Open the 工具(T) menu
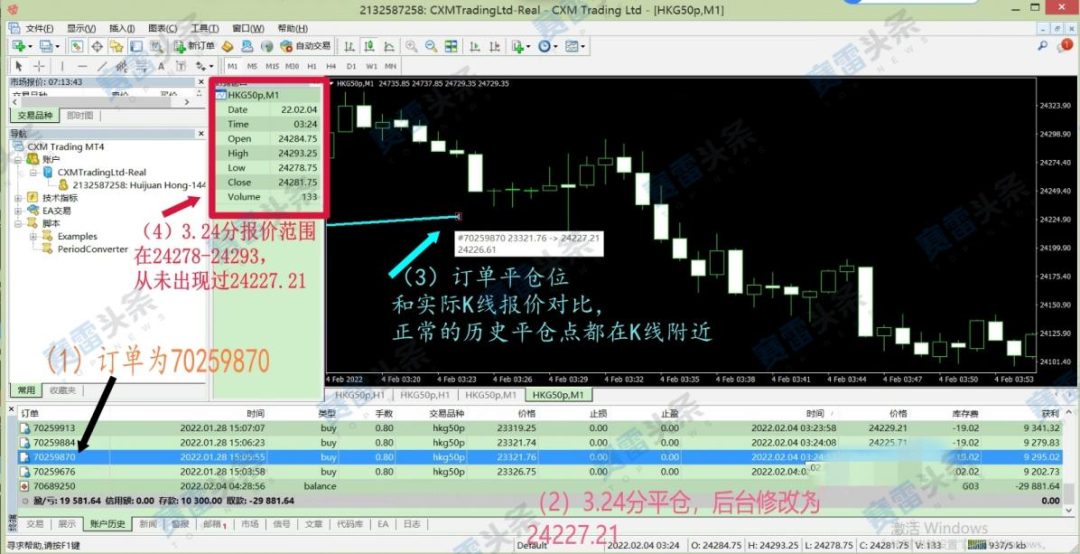1080x554 pixels. tap(205, 28)
